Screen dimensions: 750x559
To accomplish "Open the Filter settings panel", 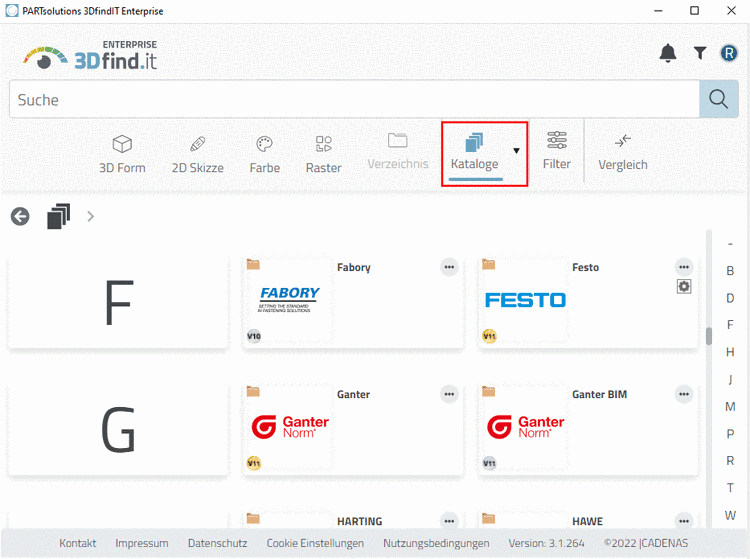I will pyautogui.click(x=557, y=151).
